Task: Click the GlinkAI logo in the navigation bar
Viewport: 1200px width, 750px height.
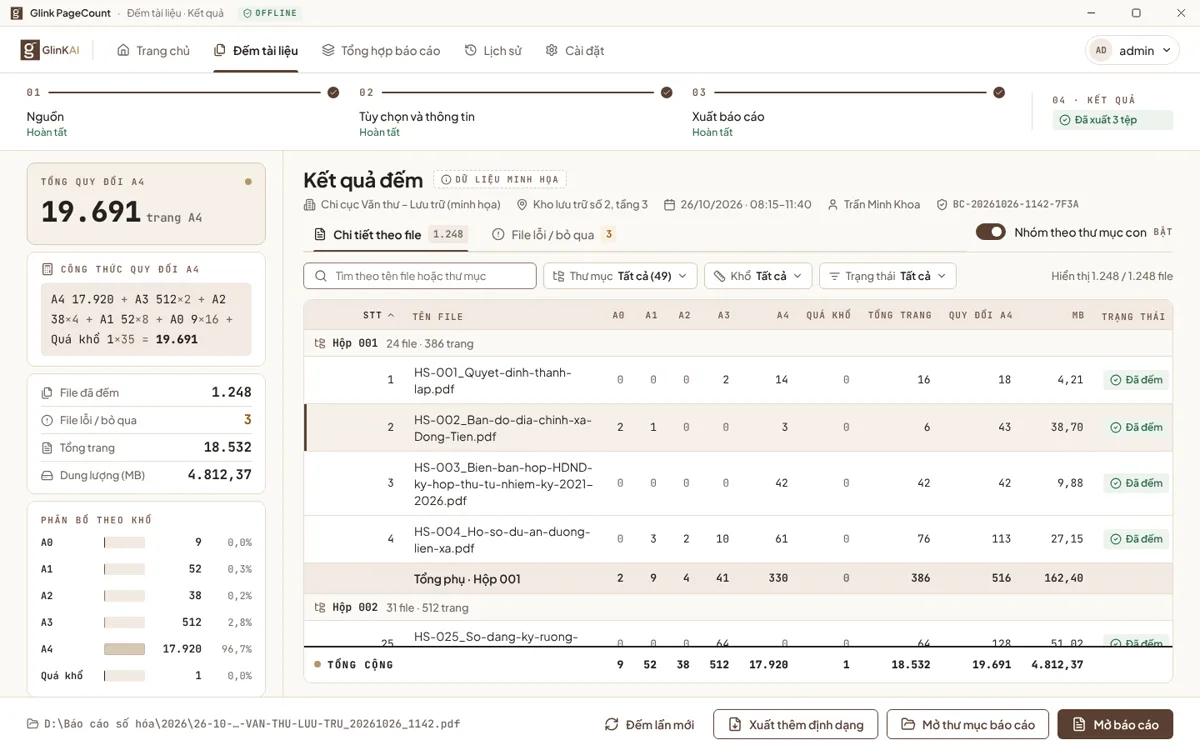Action: (50, 50)
